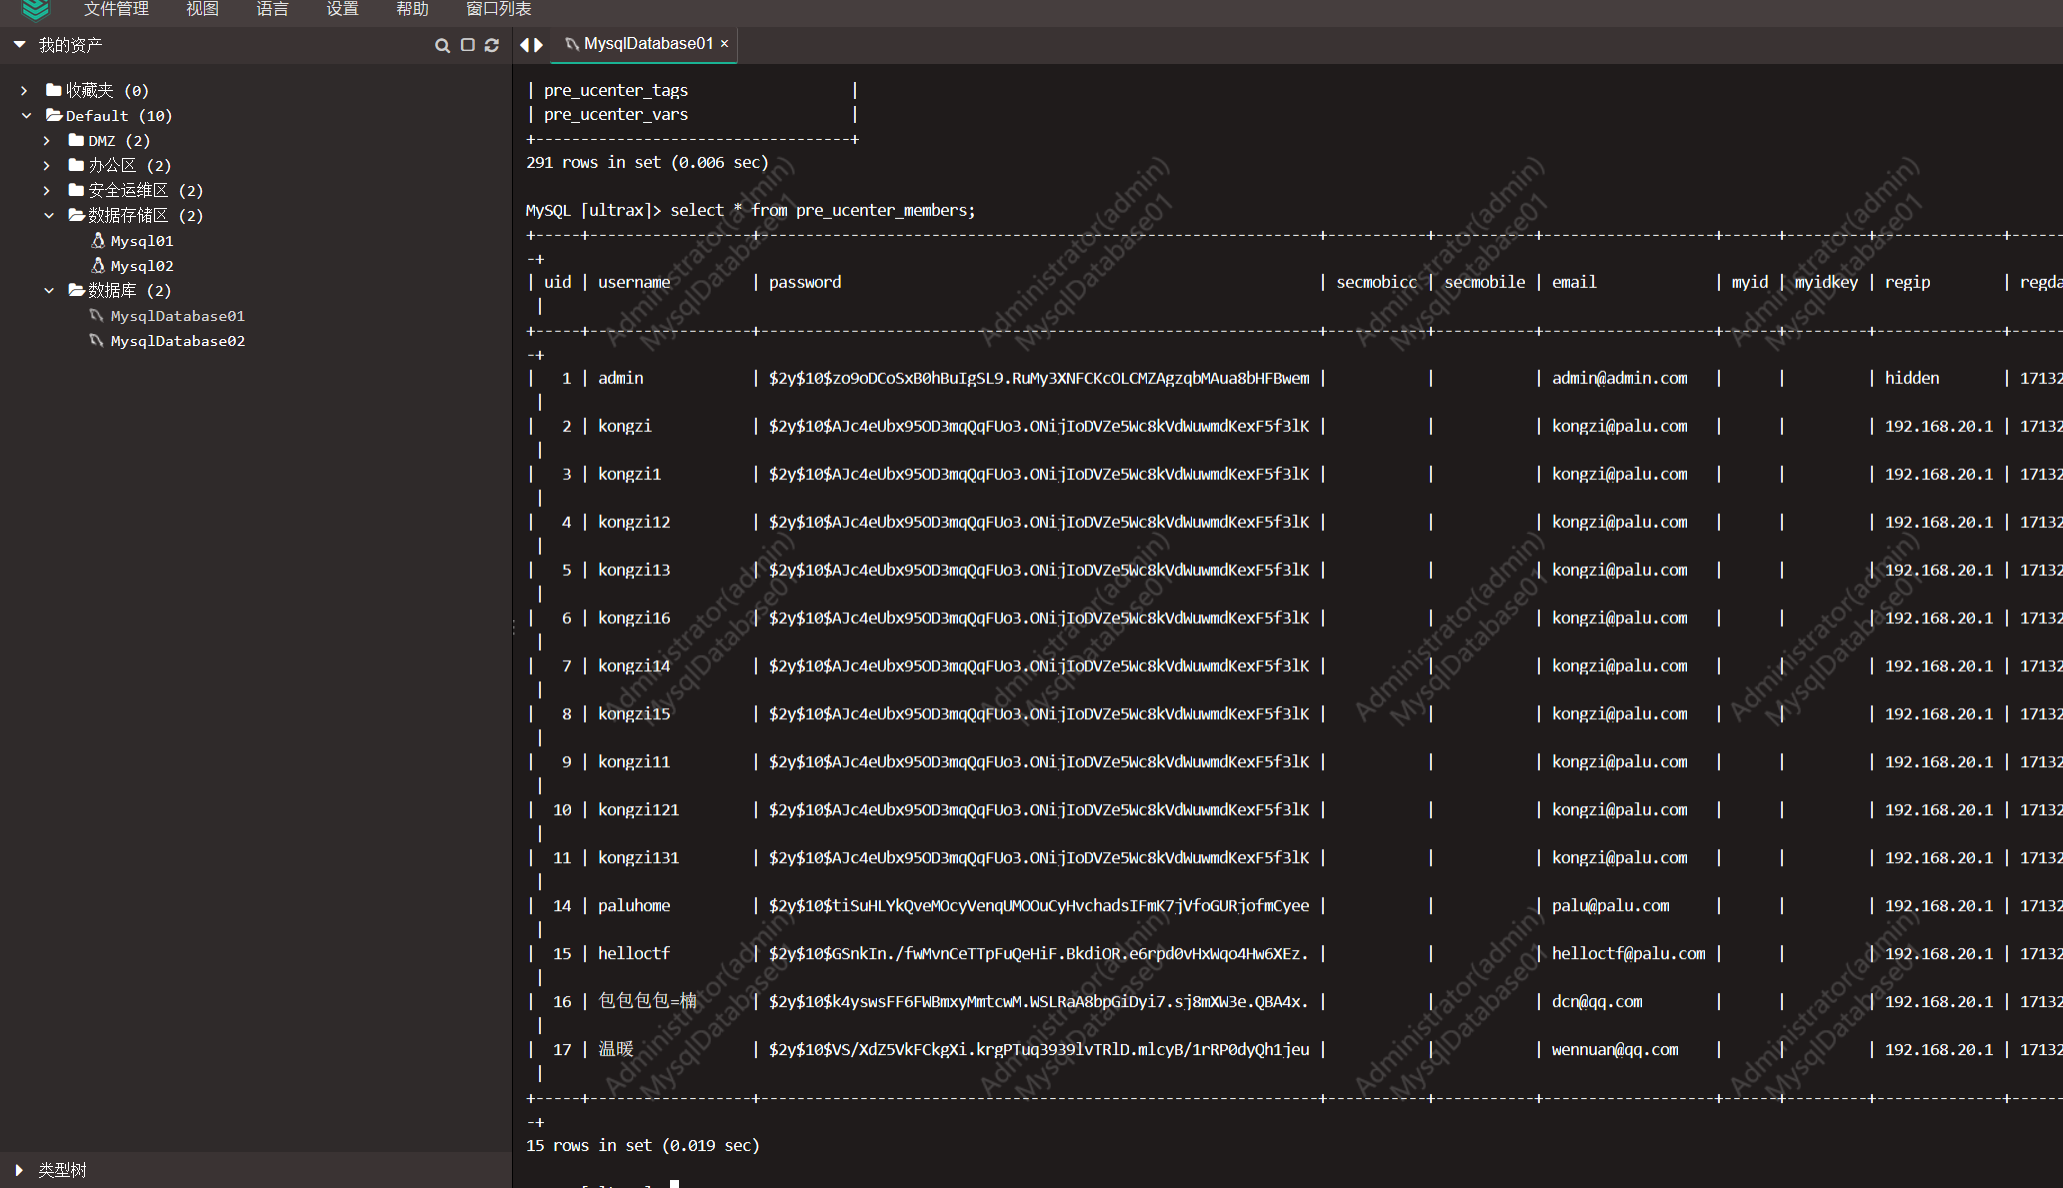Click the admin username in terminal output
The width and height of the screenshot is (2063, 1188).
click(621, 378)
